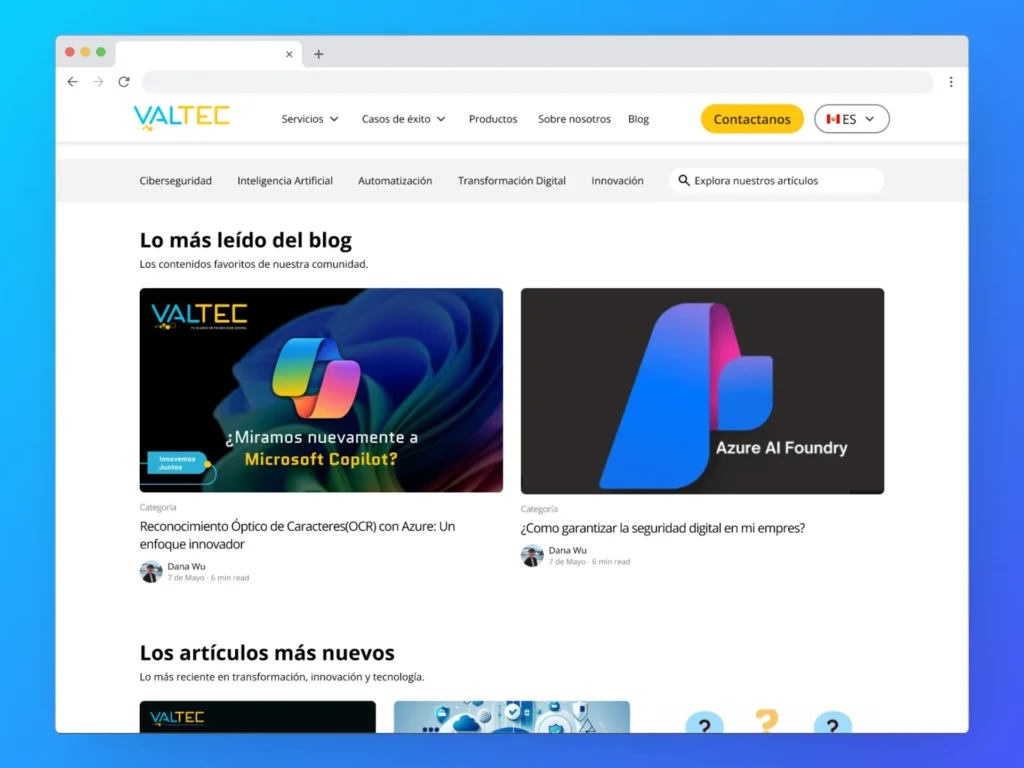Open the Blog nav link

tap(638, 119)
